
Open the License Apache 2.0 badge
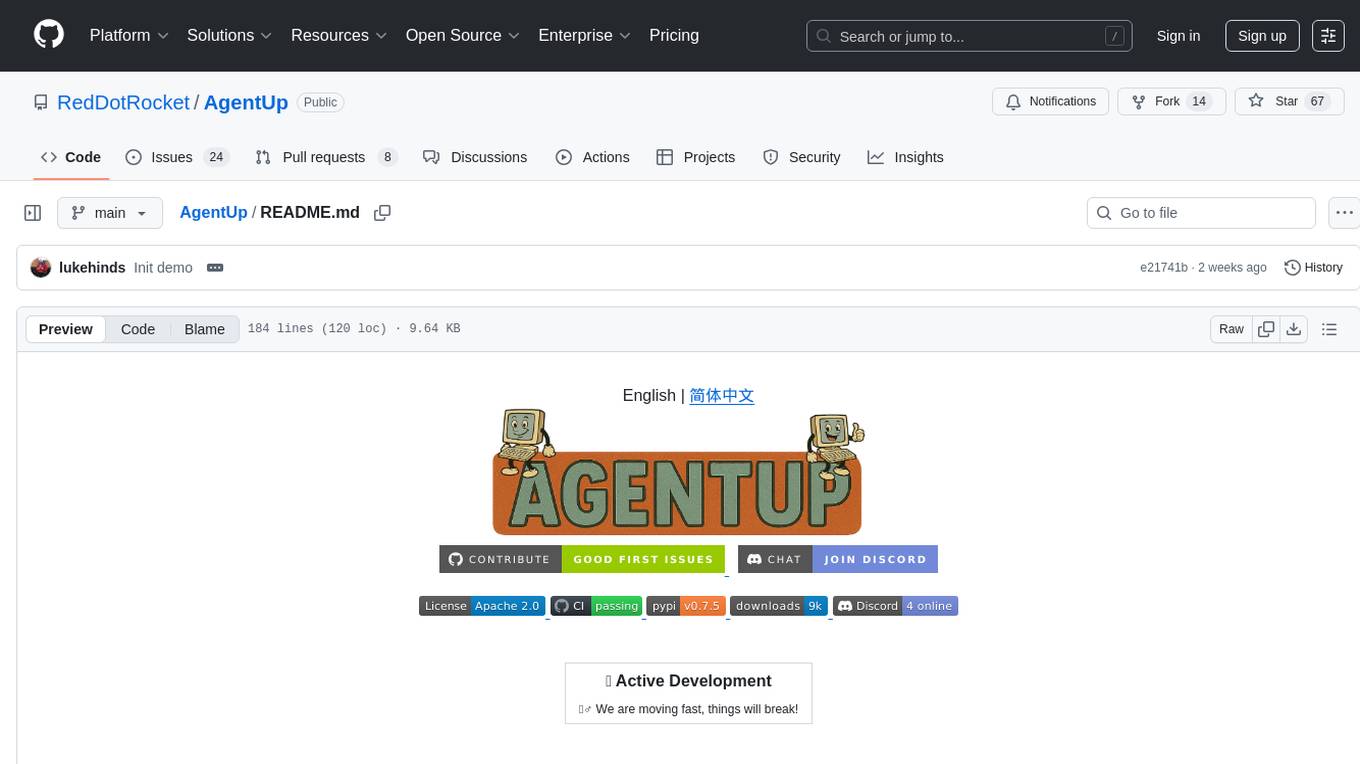click(x=482, y=606)
